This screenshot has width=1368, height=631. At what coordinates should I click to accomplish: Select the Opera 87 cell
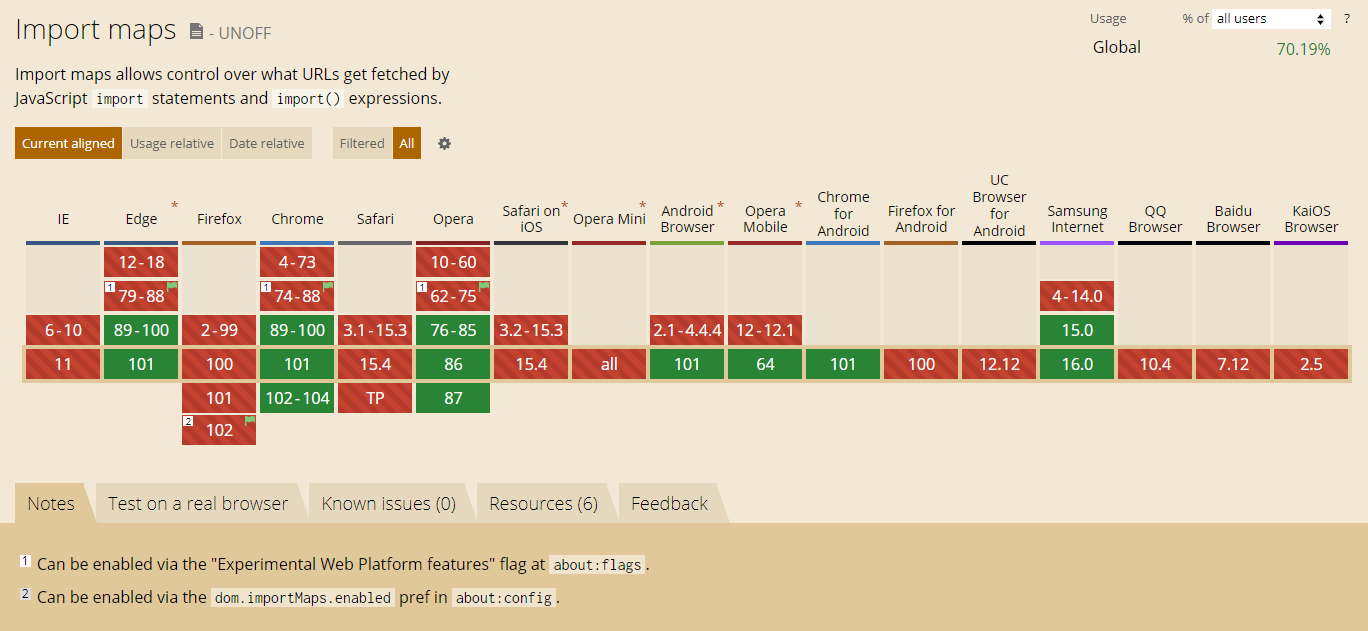coord(453,398)
